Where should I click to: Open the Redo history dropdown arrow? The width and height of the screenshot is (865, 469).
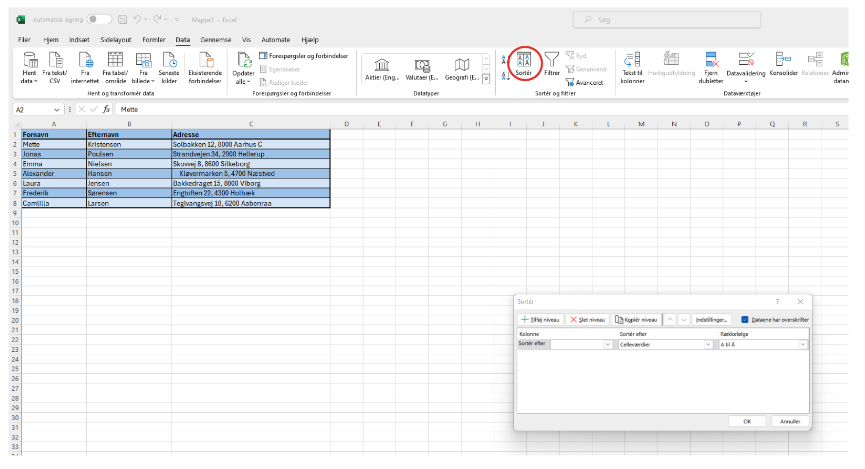click(x=166, y=20)
